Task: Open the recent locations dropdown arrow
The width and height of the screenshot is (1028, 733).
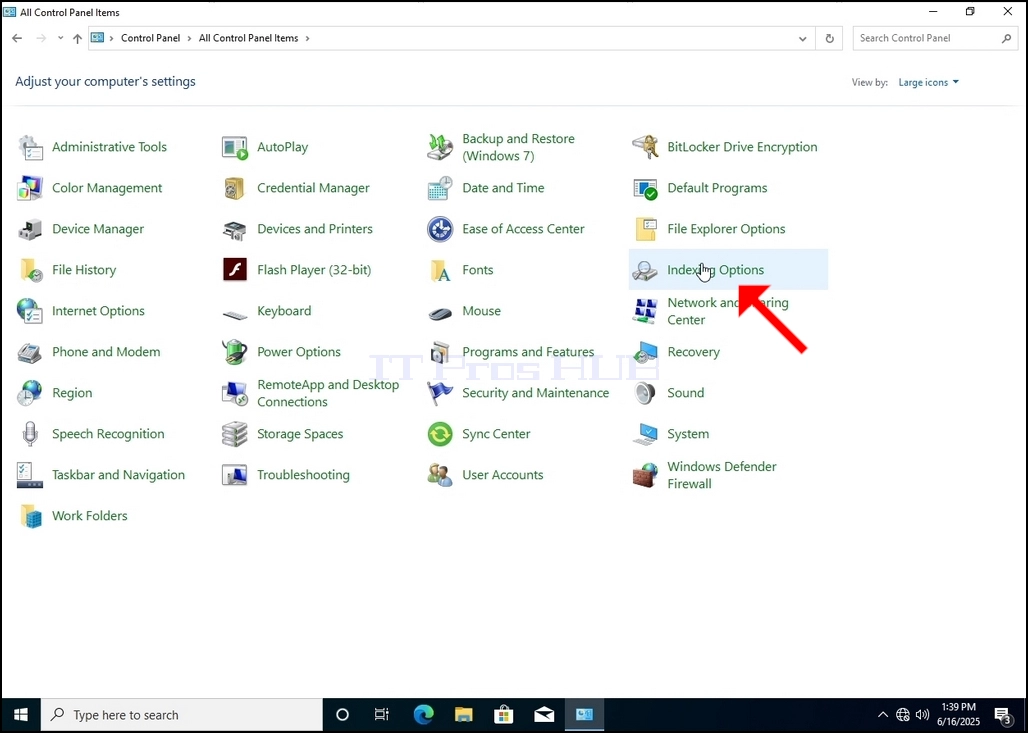Action: [60, 38]
